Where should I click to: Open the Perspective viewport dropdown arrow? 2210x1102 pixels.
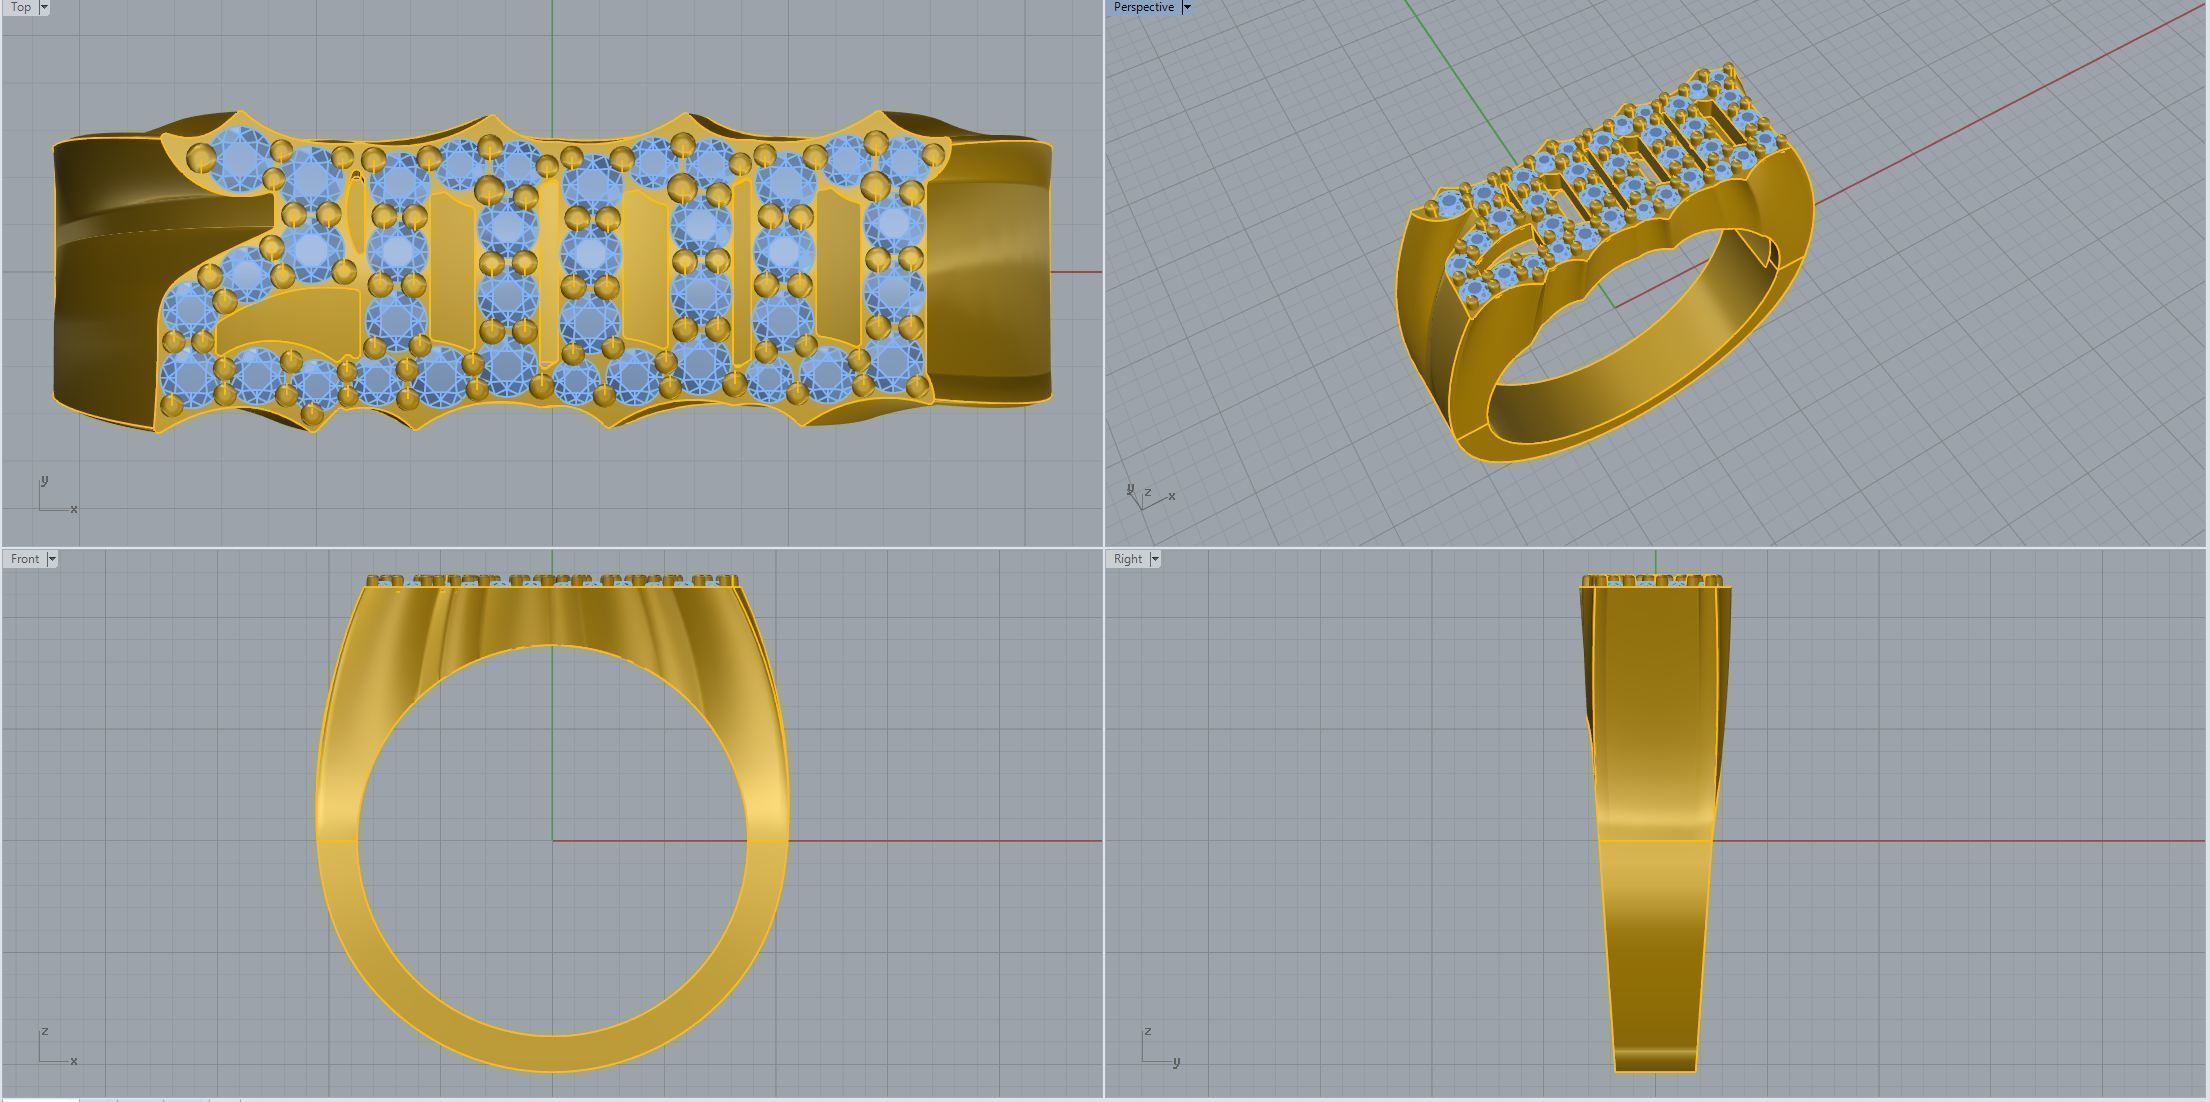(x=1187, y=7)
